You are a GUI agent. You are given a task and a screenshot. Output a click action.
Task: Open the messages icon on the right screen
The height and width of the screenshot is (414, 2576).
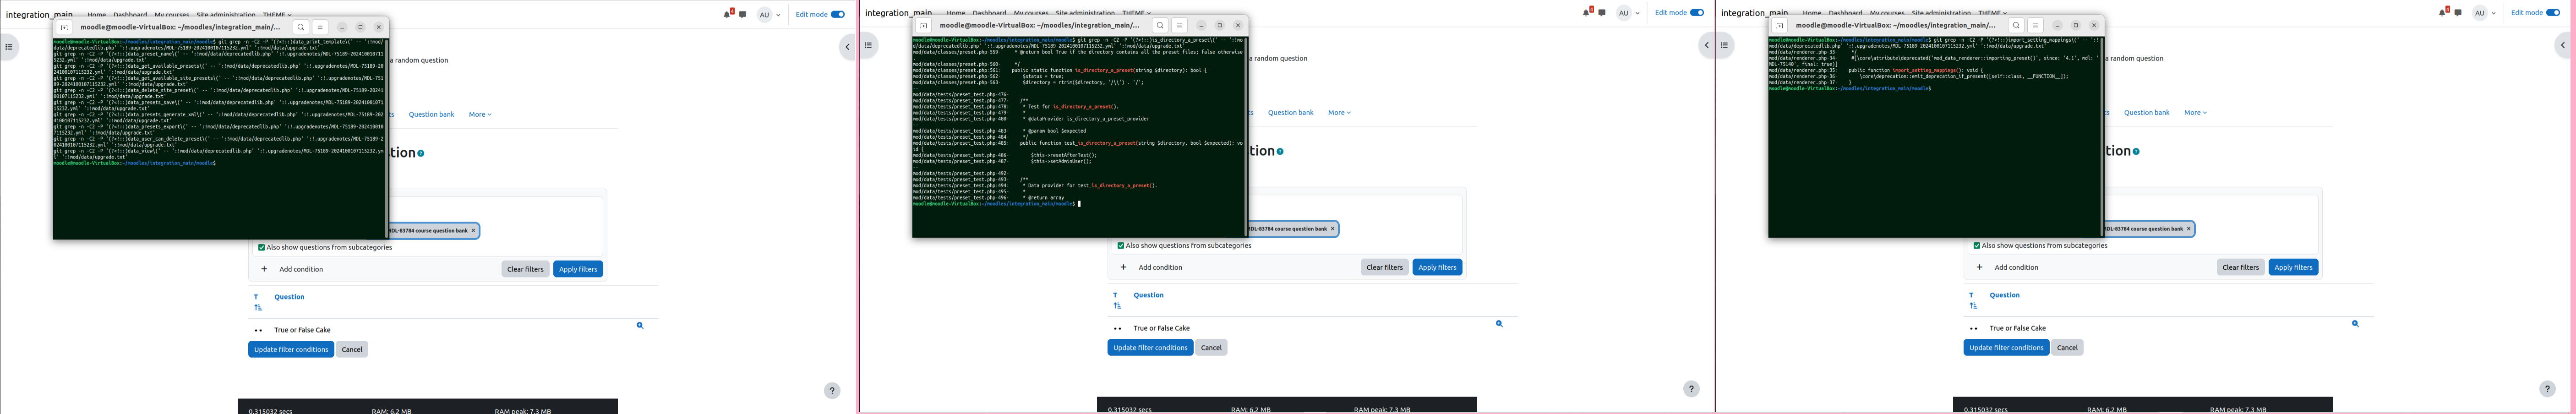(2458, 12)
